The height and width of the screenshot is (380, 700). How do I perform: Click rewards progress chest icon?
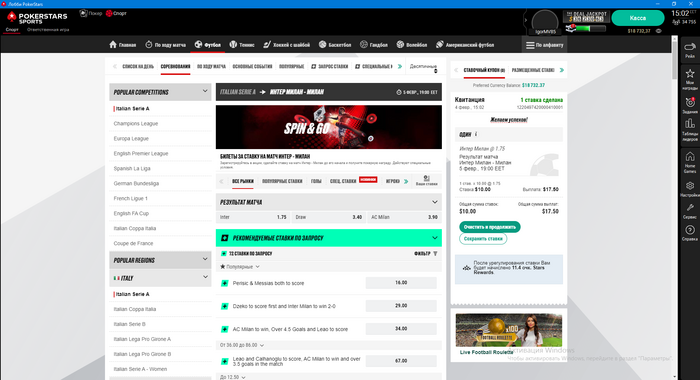570,28
